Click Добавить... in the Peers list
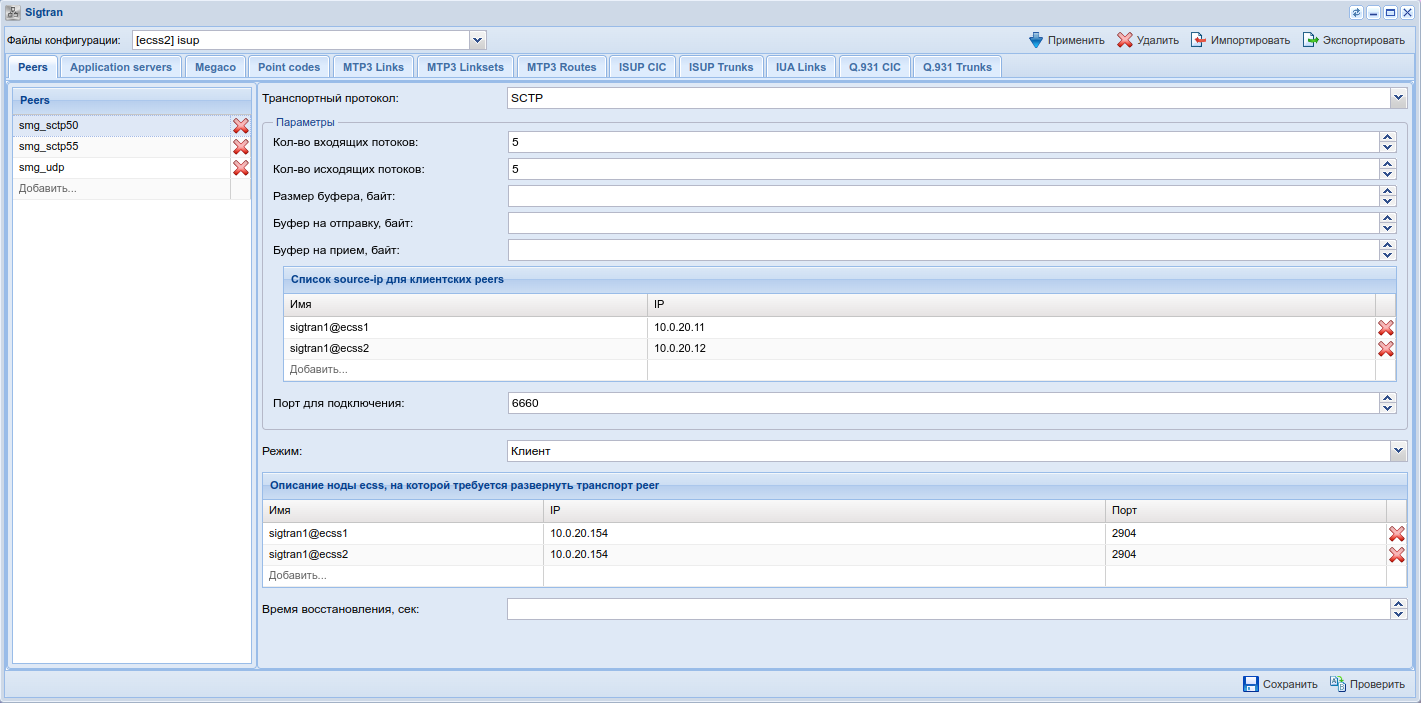The image size is (1421, 703). point(121,189)
